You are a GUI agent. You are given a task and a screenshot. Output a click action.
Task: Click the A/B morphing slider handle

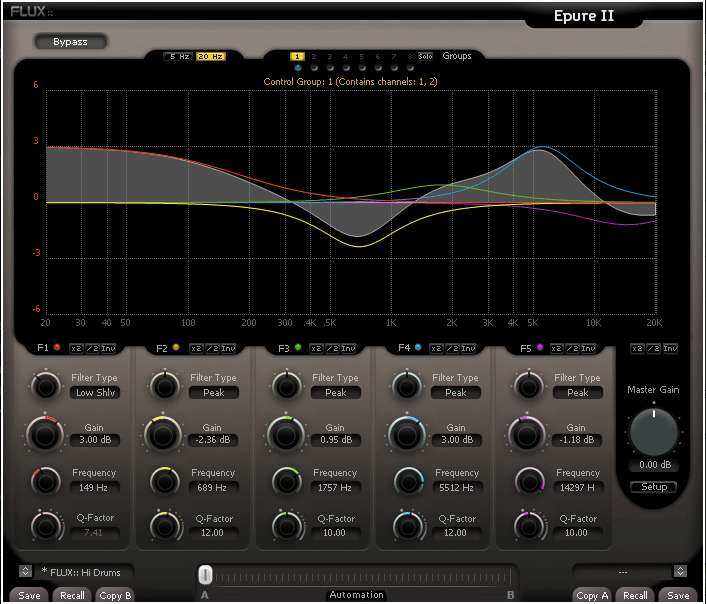(205, 574)
